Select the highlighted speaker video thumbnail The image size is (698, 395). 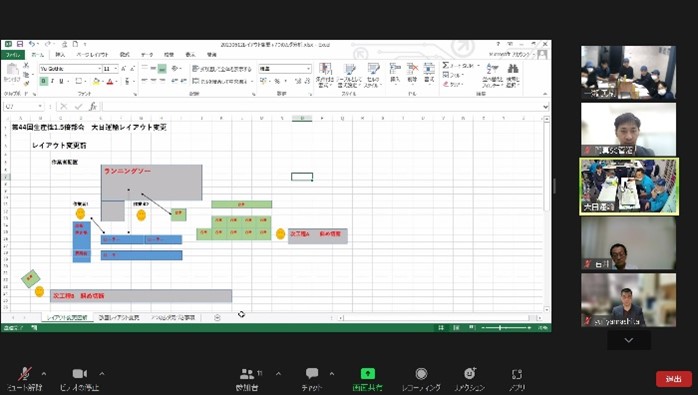pyautogui.click(x=629, y=187)
